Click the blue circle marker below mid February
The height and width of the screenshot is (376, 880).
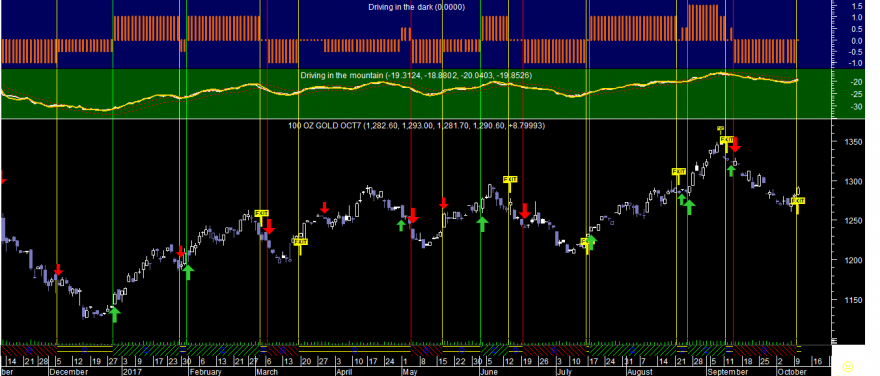[x=224, y=349]
